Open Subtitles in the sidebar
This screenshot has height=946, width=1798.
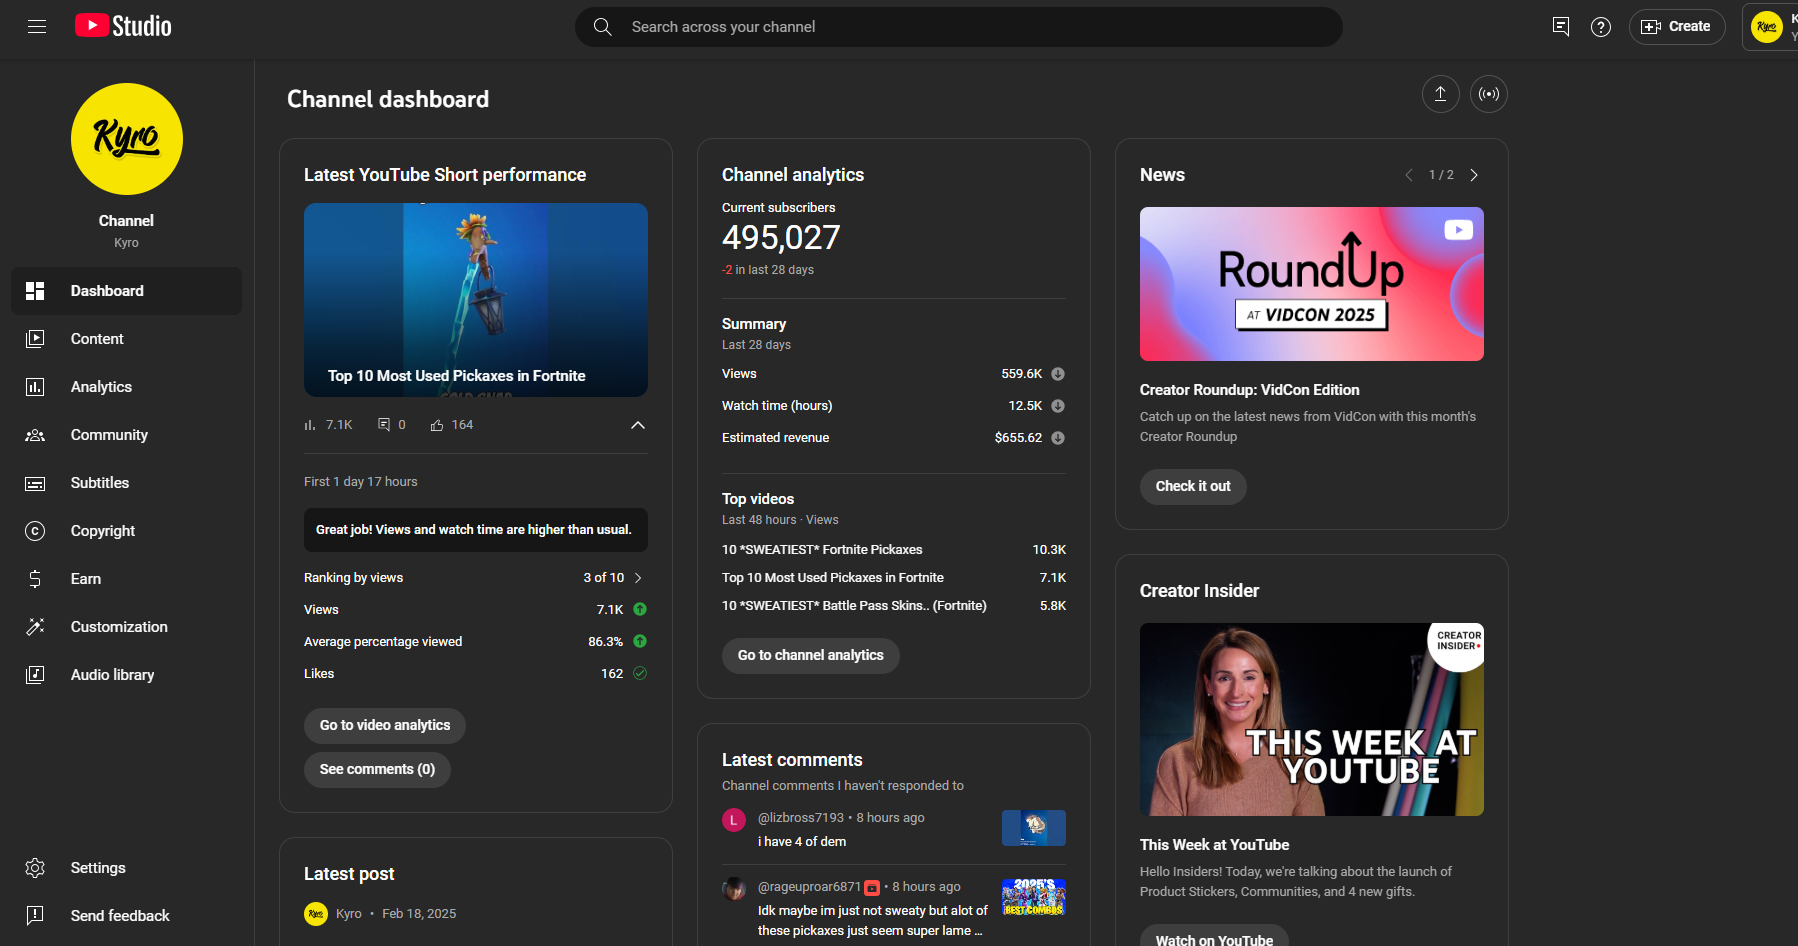point(127,483)
